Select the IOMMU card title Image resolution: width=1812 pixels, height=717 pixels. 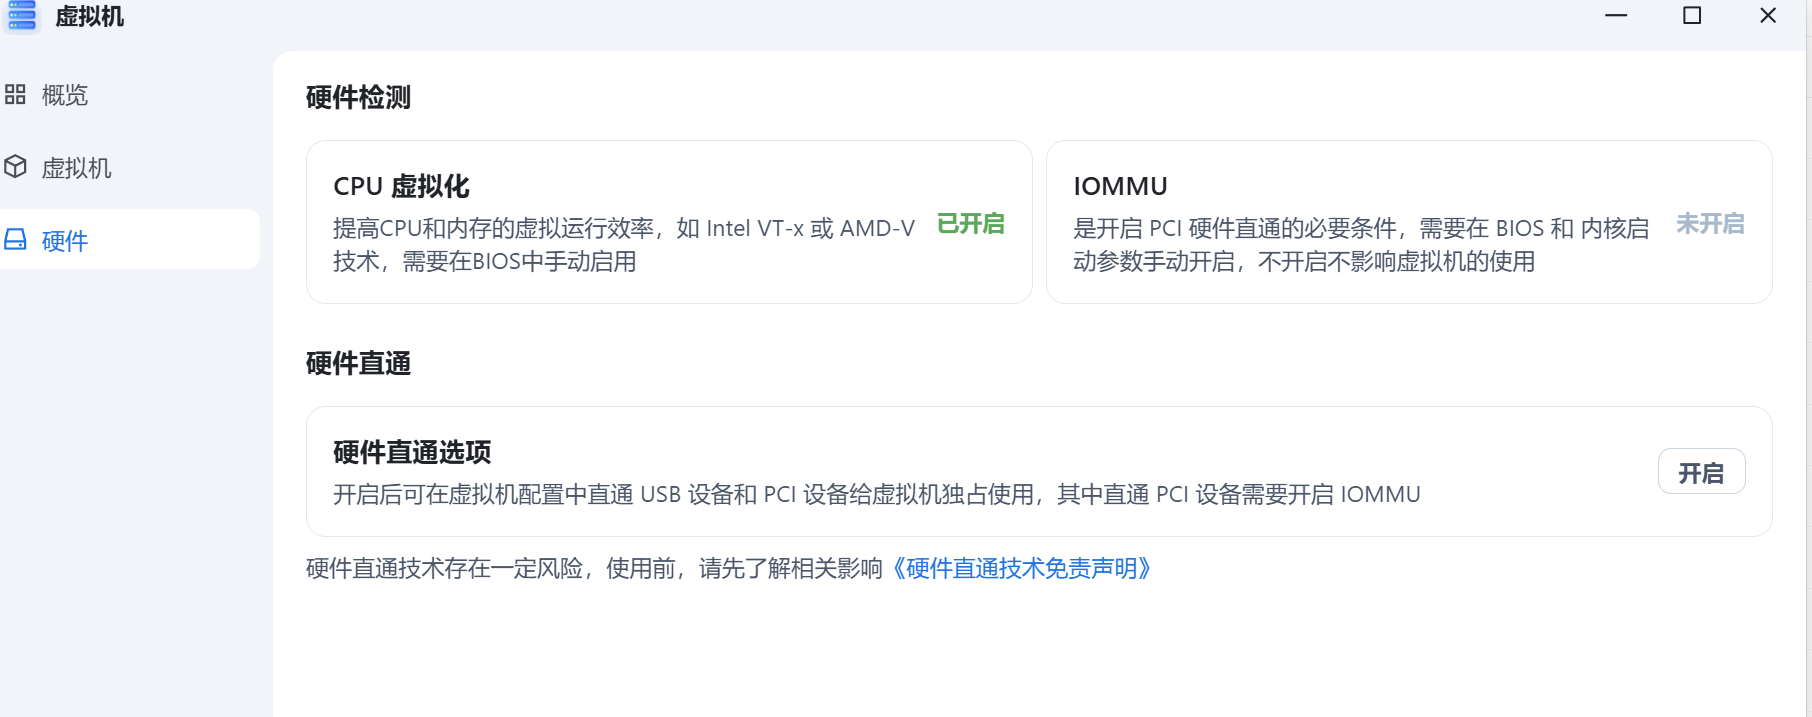1120,187
